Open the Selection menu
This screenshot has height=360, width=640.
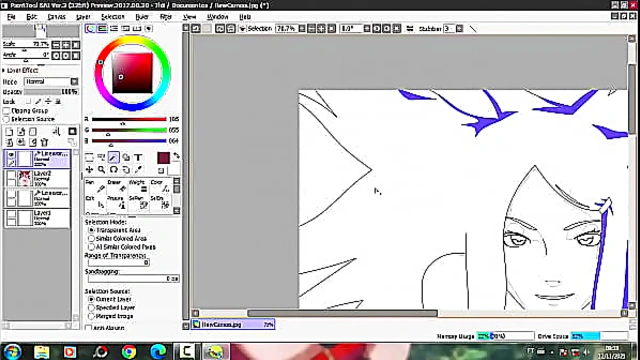(113, 17)
